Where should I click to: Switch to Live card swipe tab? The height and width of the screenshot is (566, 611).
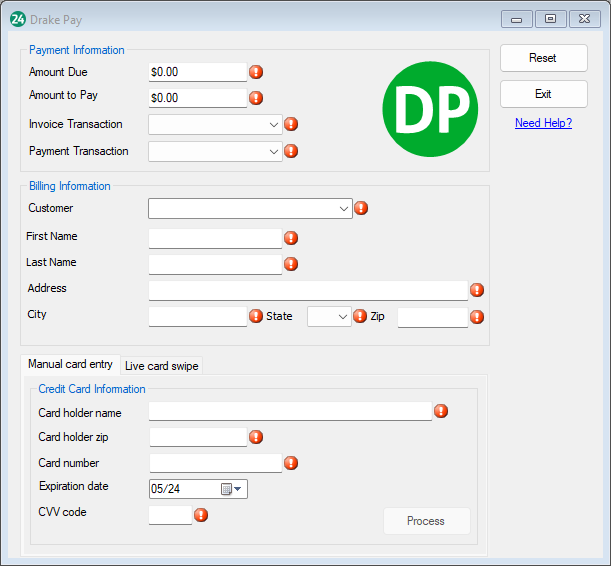(x=161, y=366)
